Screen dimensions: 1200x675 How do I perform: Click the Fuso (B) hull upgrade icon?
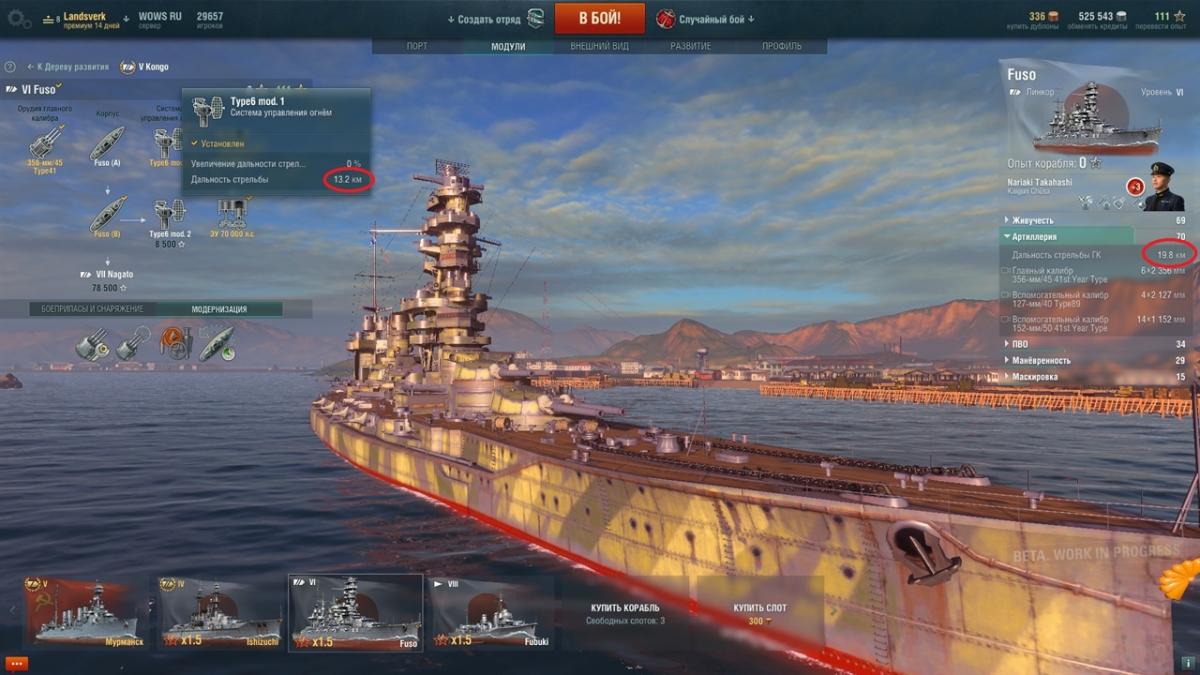(107, 213)
